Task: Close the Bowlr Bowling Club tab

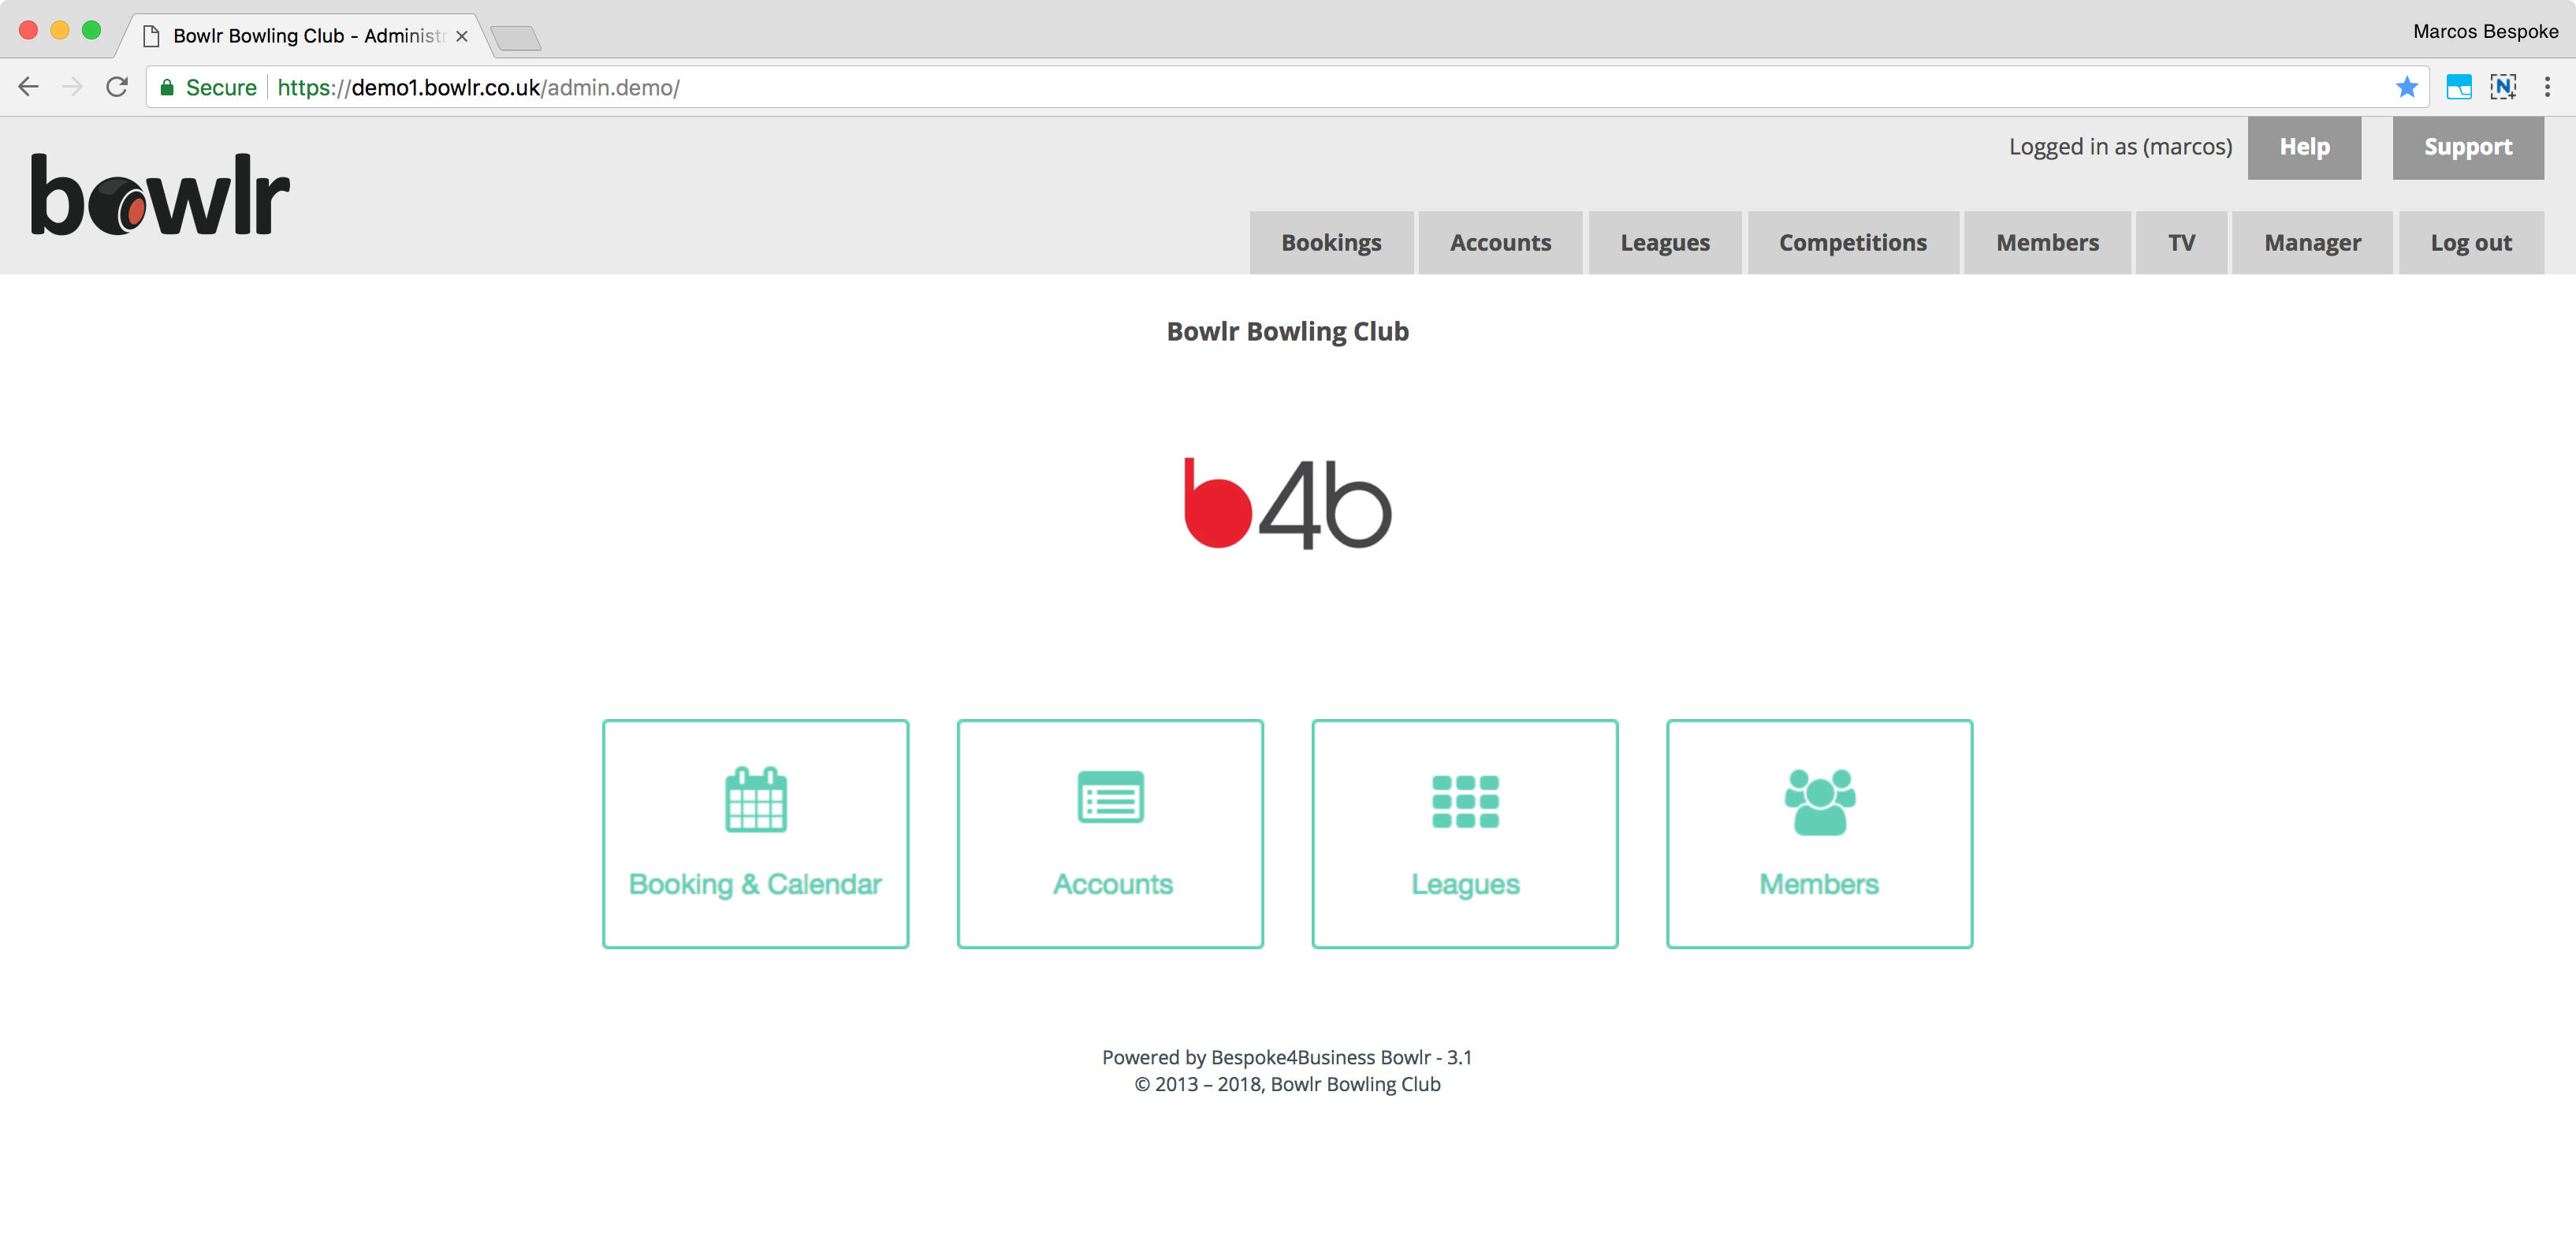Action: (462, 36)
